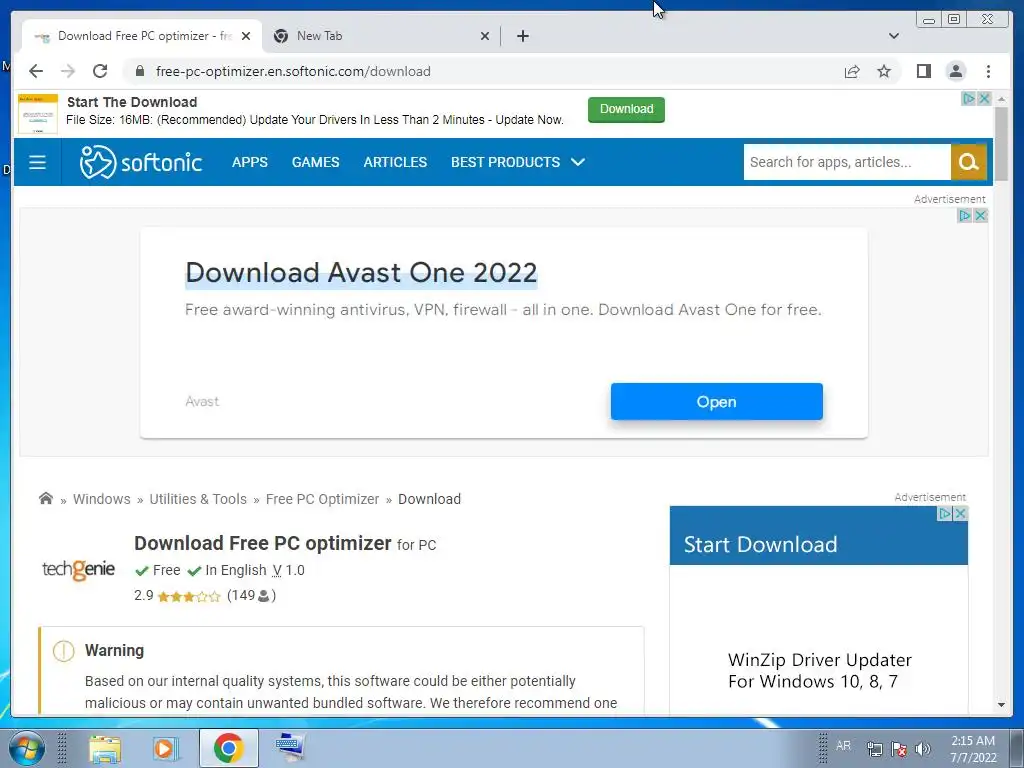Click the browser forward arrow
This screenshot has width=1024, height=768.
68,71
